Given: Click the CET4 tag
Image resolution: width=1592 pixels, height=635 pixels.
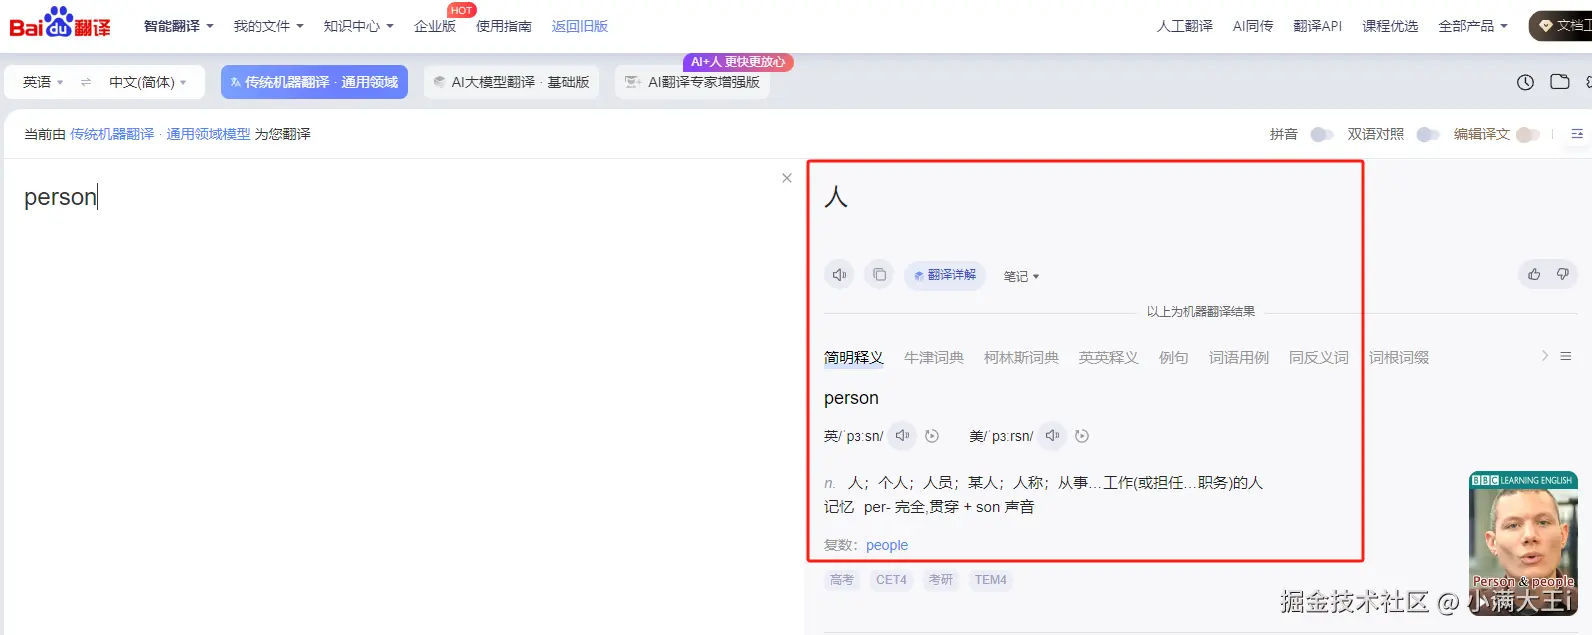Looking at the screenshot, I should click(891, 580).
